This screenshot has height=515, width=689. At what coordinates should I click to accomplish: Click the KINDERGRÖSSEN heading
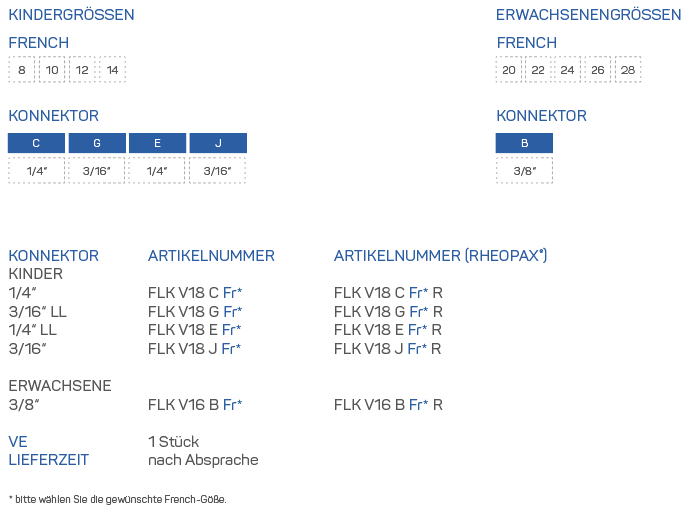point(71,15)
